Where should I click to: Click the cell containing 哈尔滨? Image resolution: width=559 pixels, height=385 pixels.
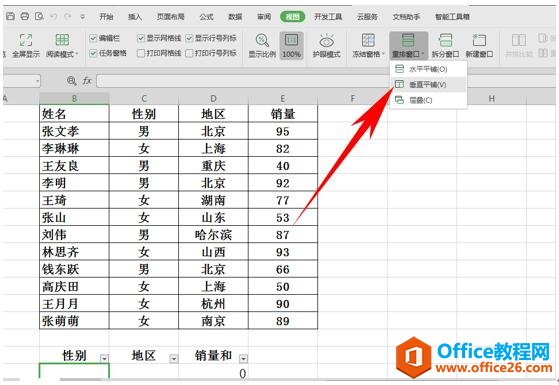(213, 235)
